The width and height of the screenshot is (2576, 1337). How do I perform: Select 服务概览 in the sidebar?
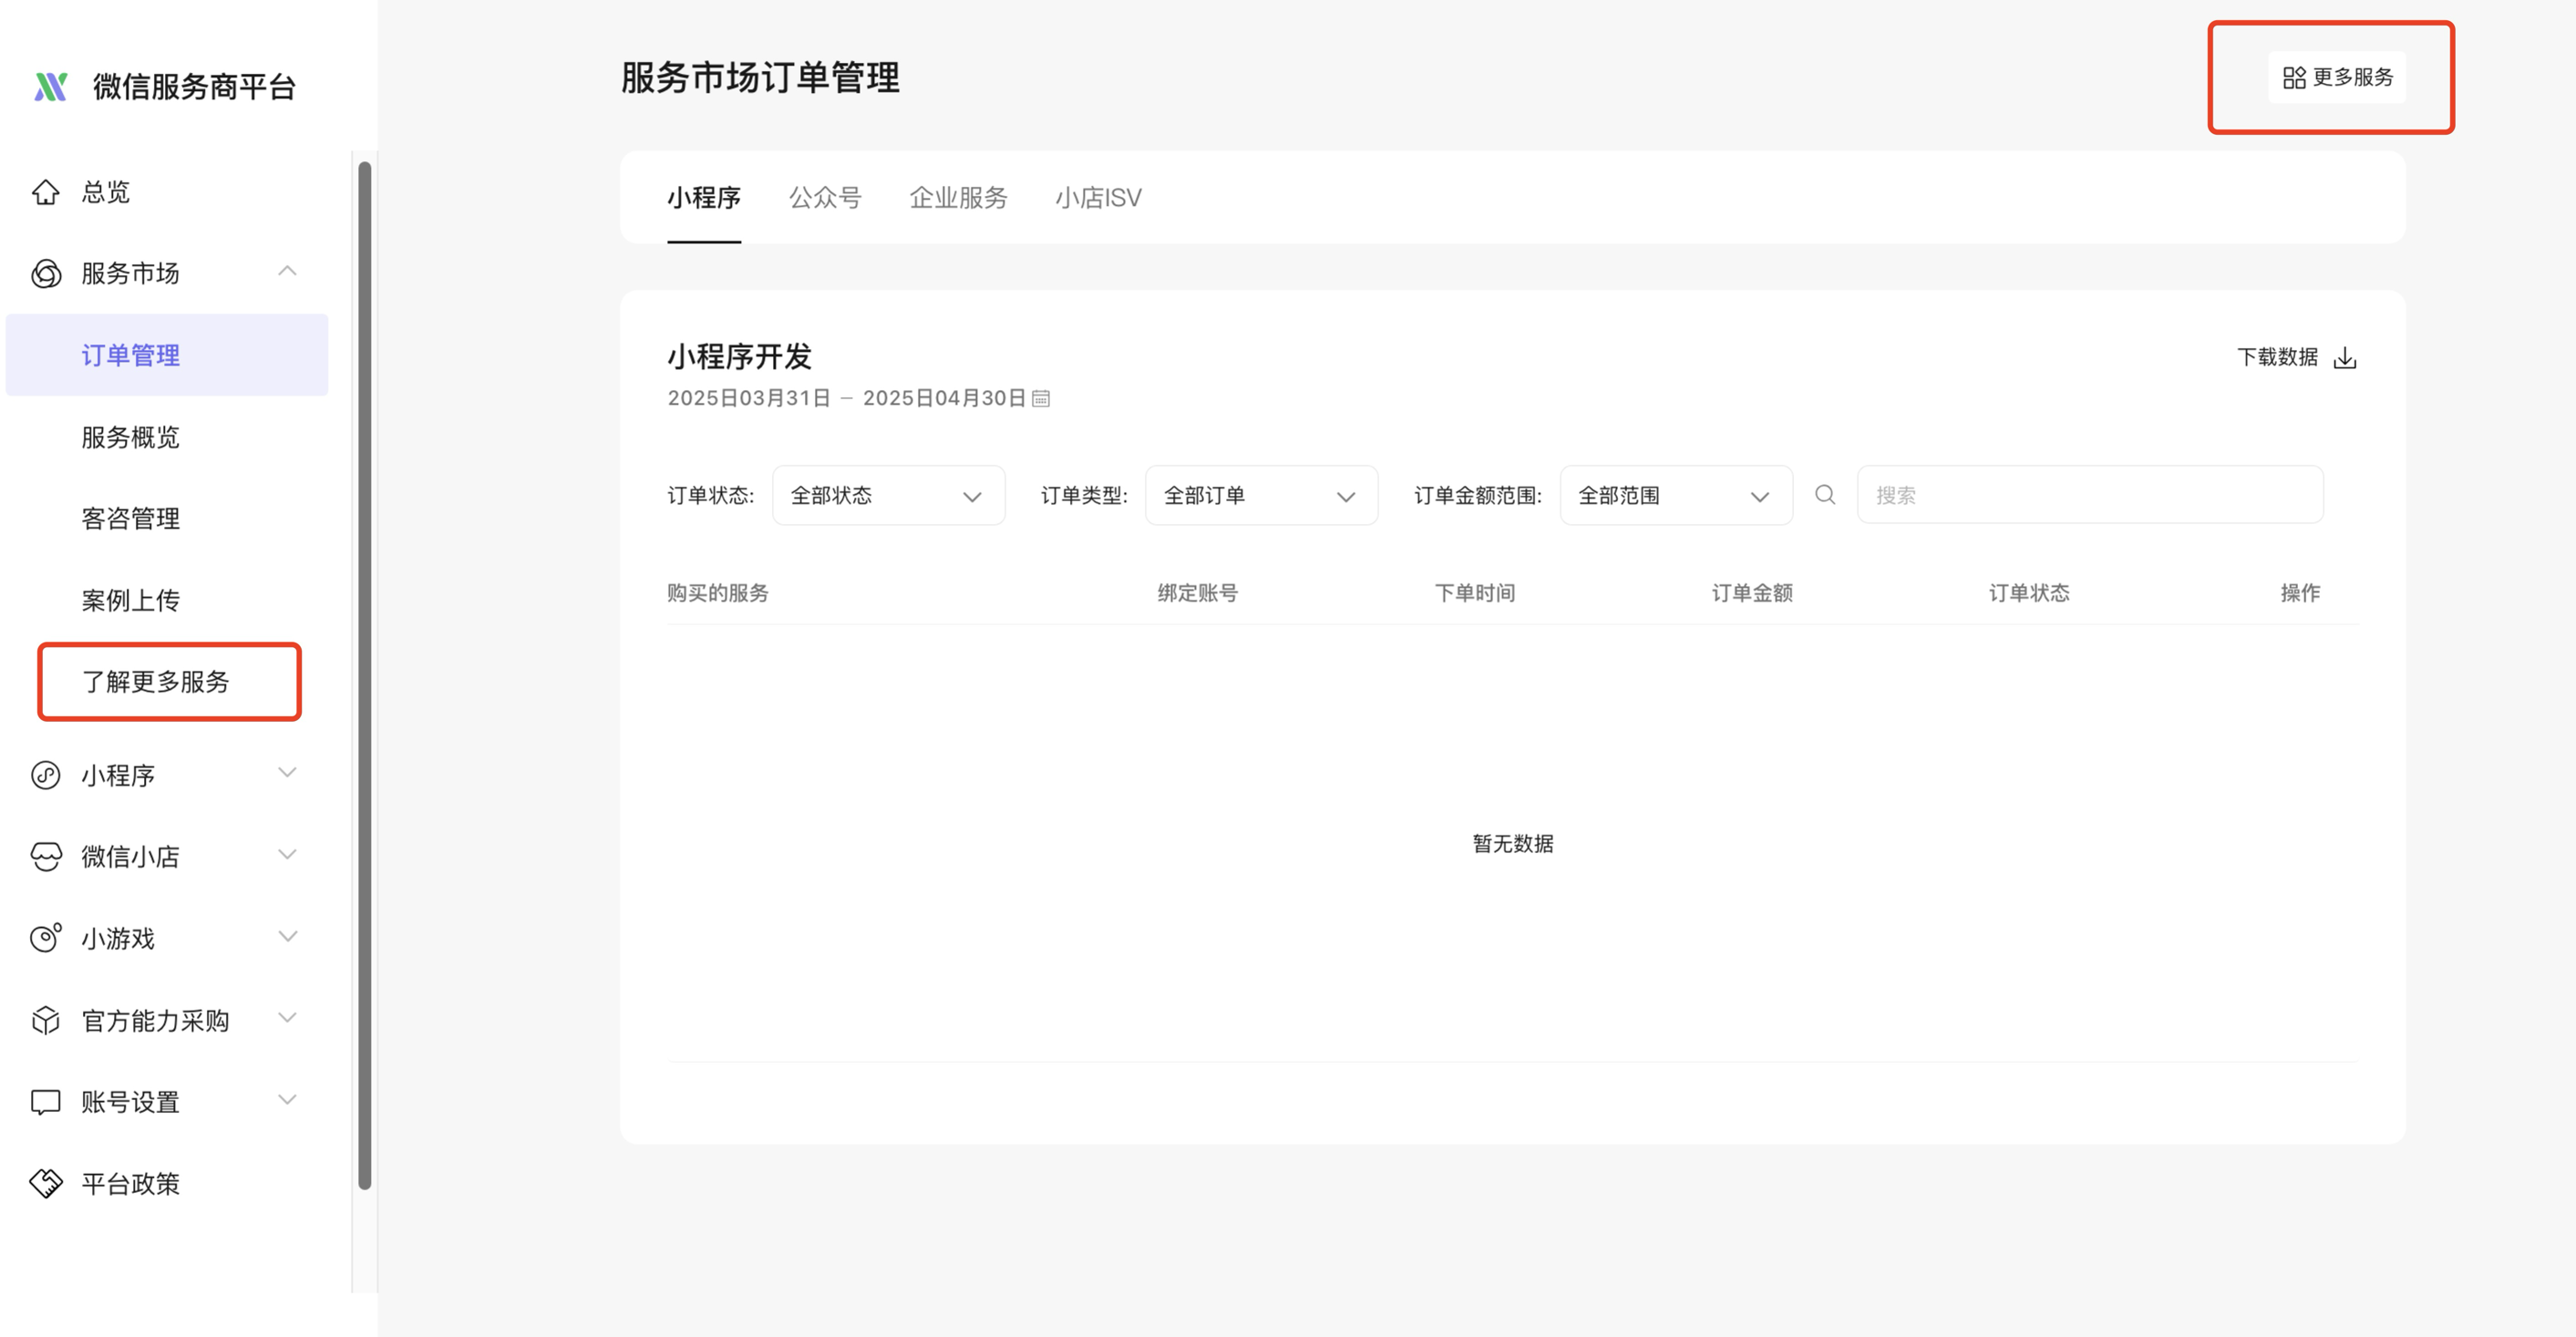pyautogui.click(x=131, y=437)
